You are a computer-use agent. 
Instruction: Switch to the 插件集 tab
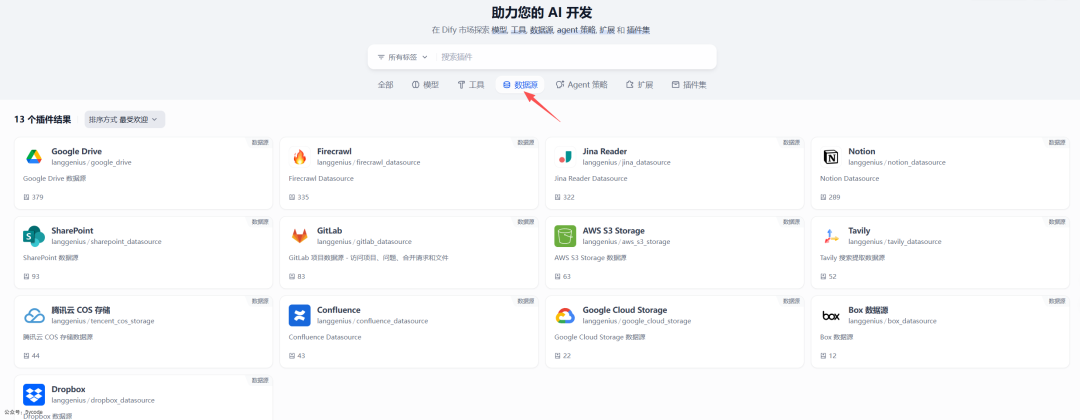point(689,85)
